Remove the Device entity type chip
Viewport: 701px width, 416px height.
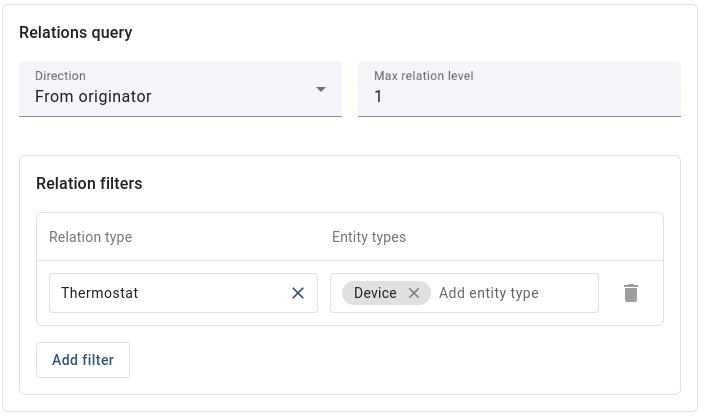coord(414,293)
